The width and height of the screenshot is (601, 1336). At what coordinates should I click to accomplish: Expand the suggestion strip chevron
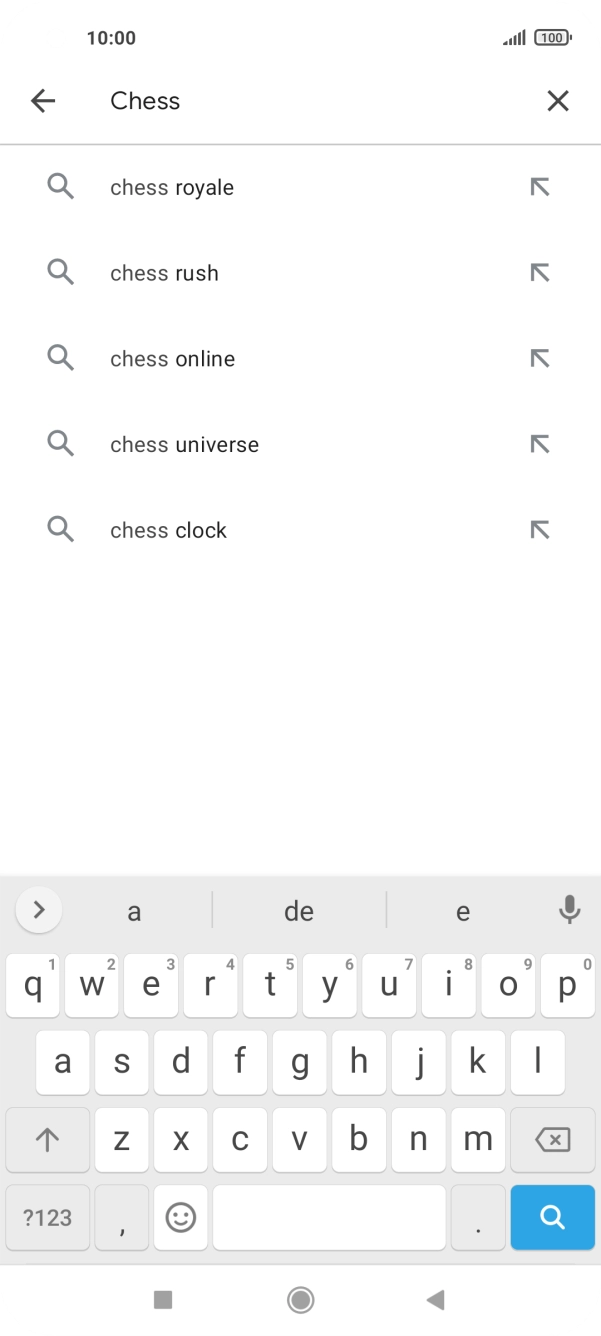coord(38,910)
